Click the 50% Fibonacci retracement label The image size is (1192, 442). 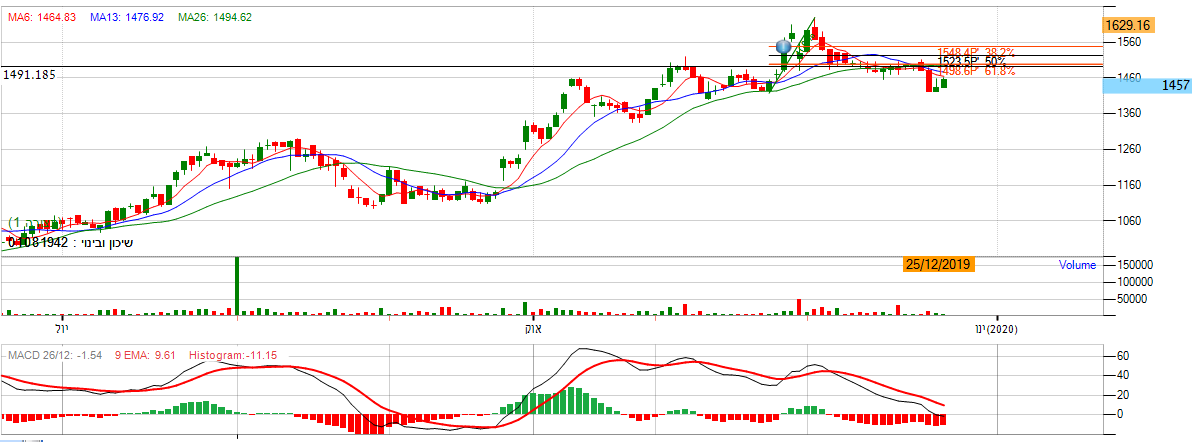977,62
